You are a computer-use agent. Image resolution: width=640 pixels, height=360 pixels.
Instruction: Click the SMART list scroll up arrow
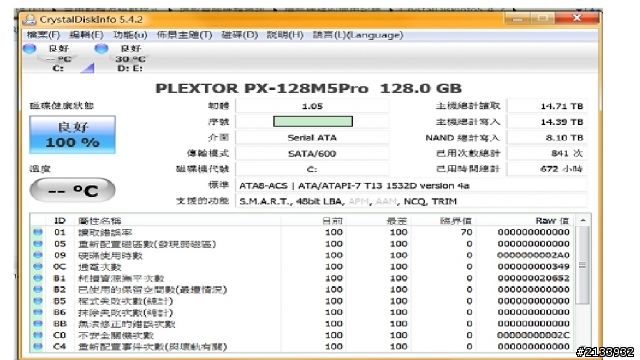coord(583,220)
